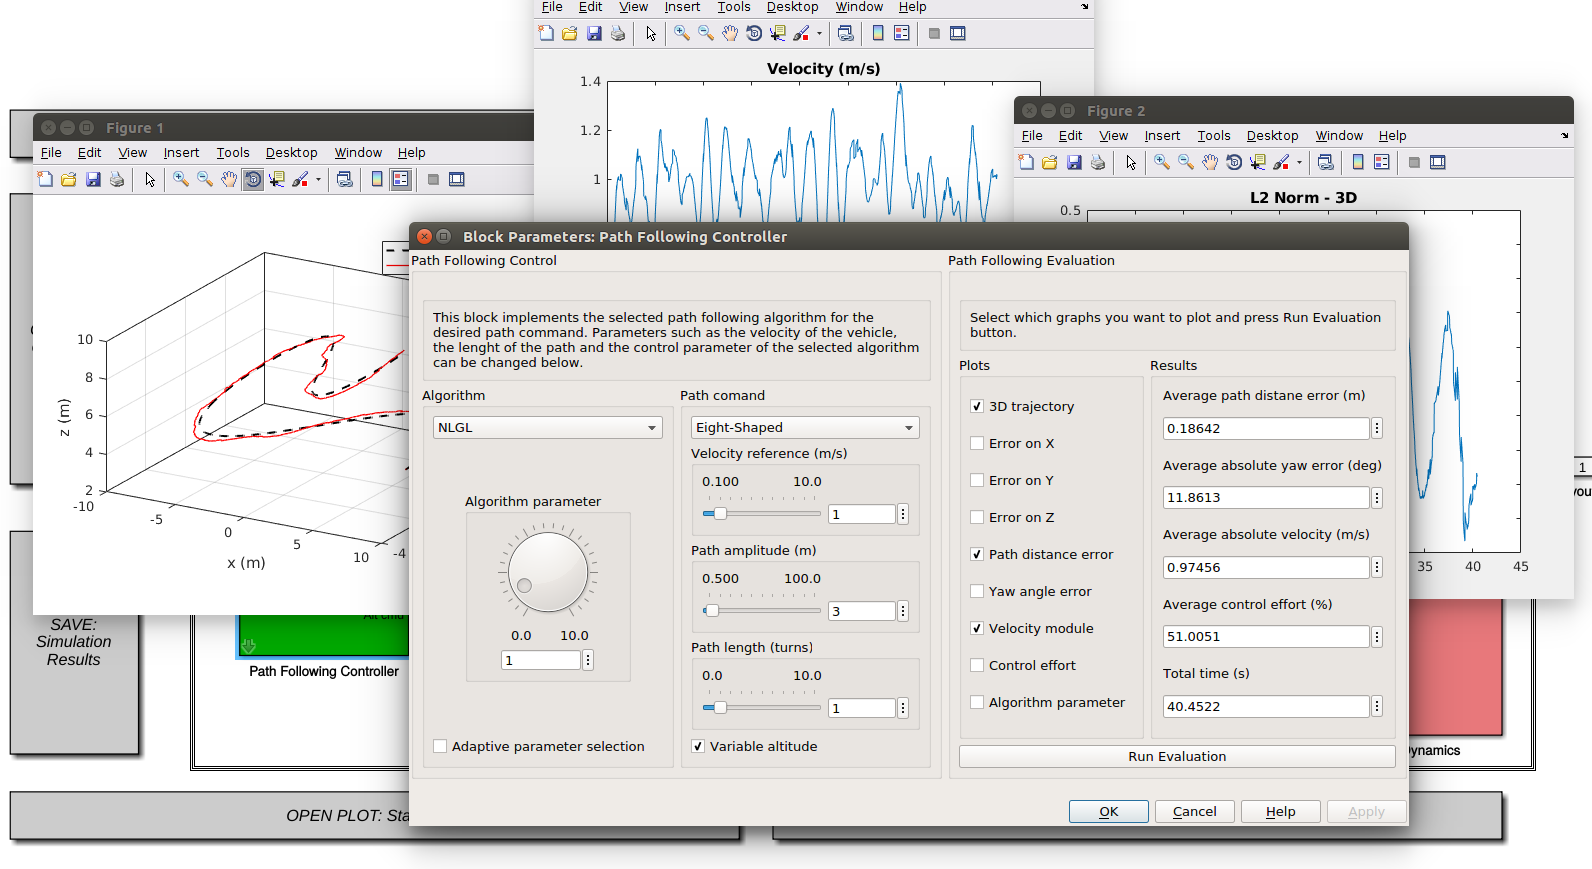Click Save icon in Figure 2 toolbar
This screenshot has width=1592, height=869.
tap(1074, 163)
